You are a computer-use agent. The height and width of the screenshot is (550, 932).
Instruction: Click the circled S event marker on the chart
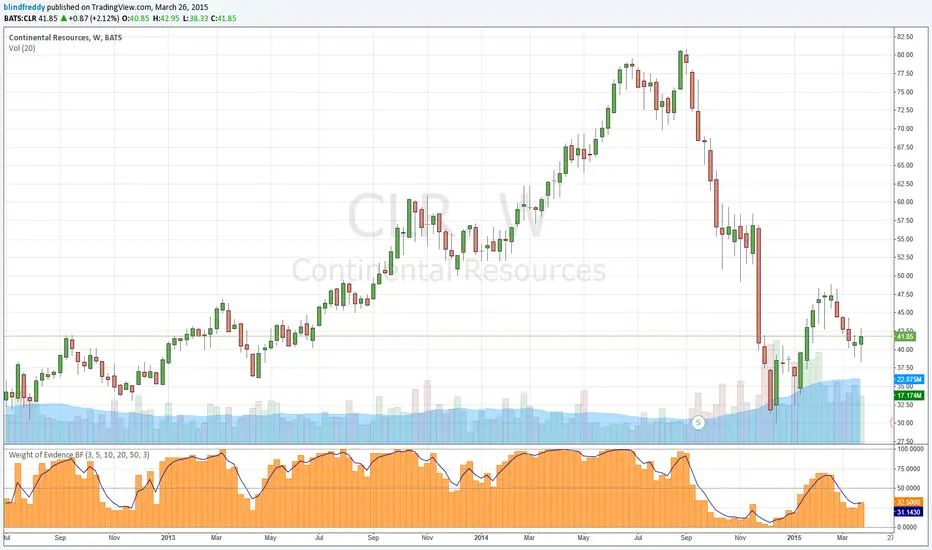click(698, 423)
